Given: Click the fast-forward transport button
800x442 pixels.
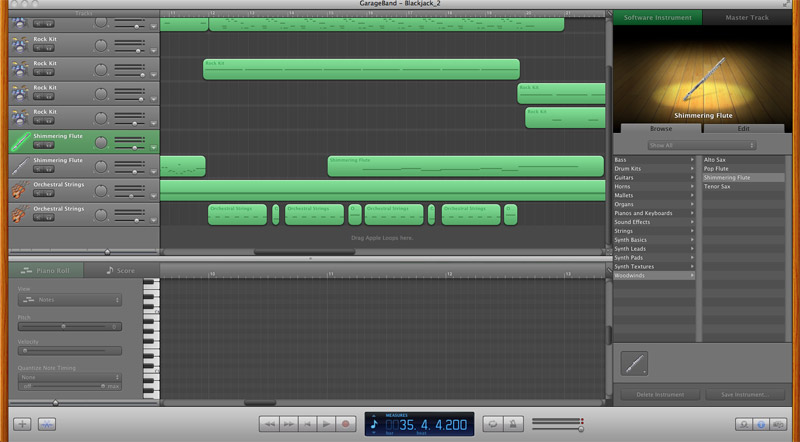Looking at the screenshot, I should pos(288,424).
